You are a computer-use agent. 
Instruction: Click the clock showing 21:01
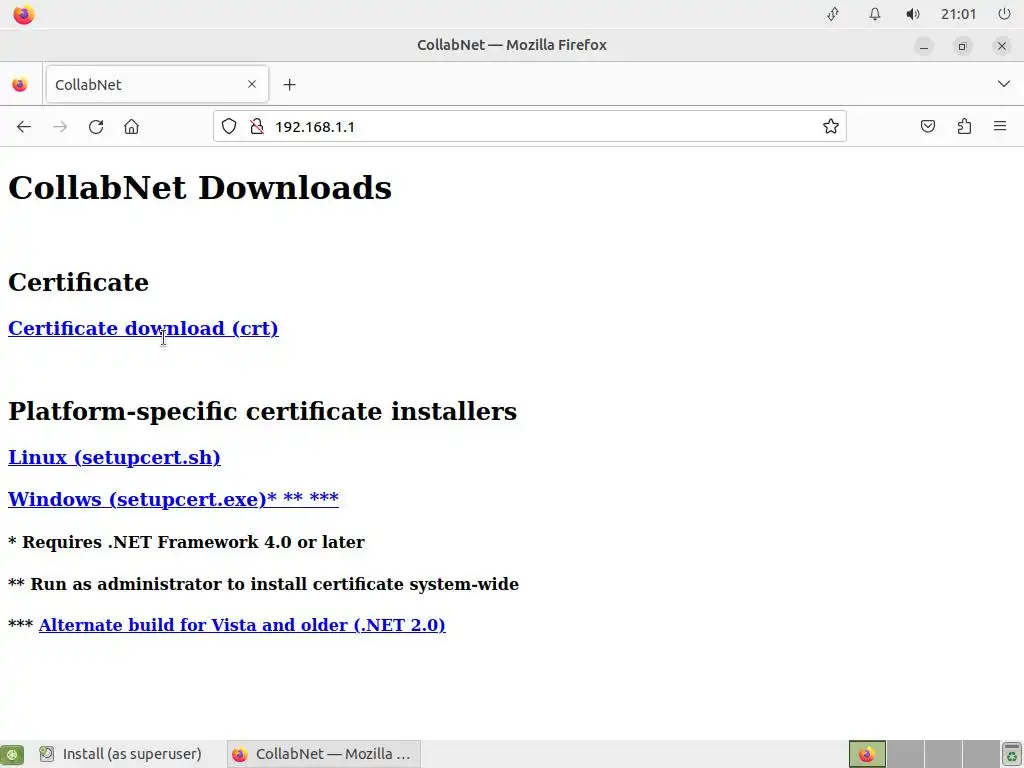[x=958, y=14]
